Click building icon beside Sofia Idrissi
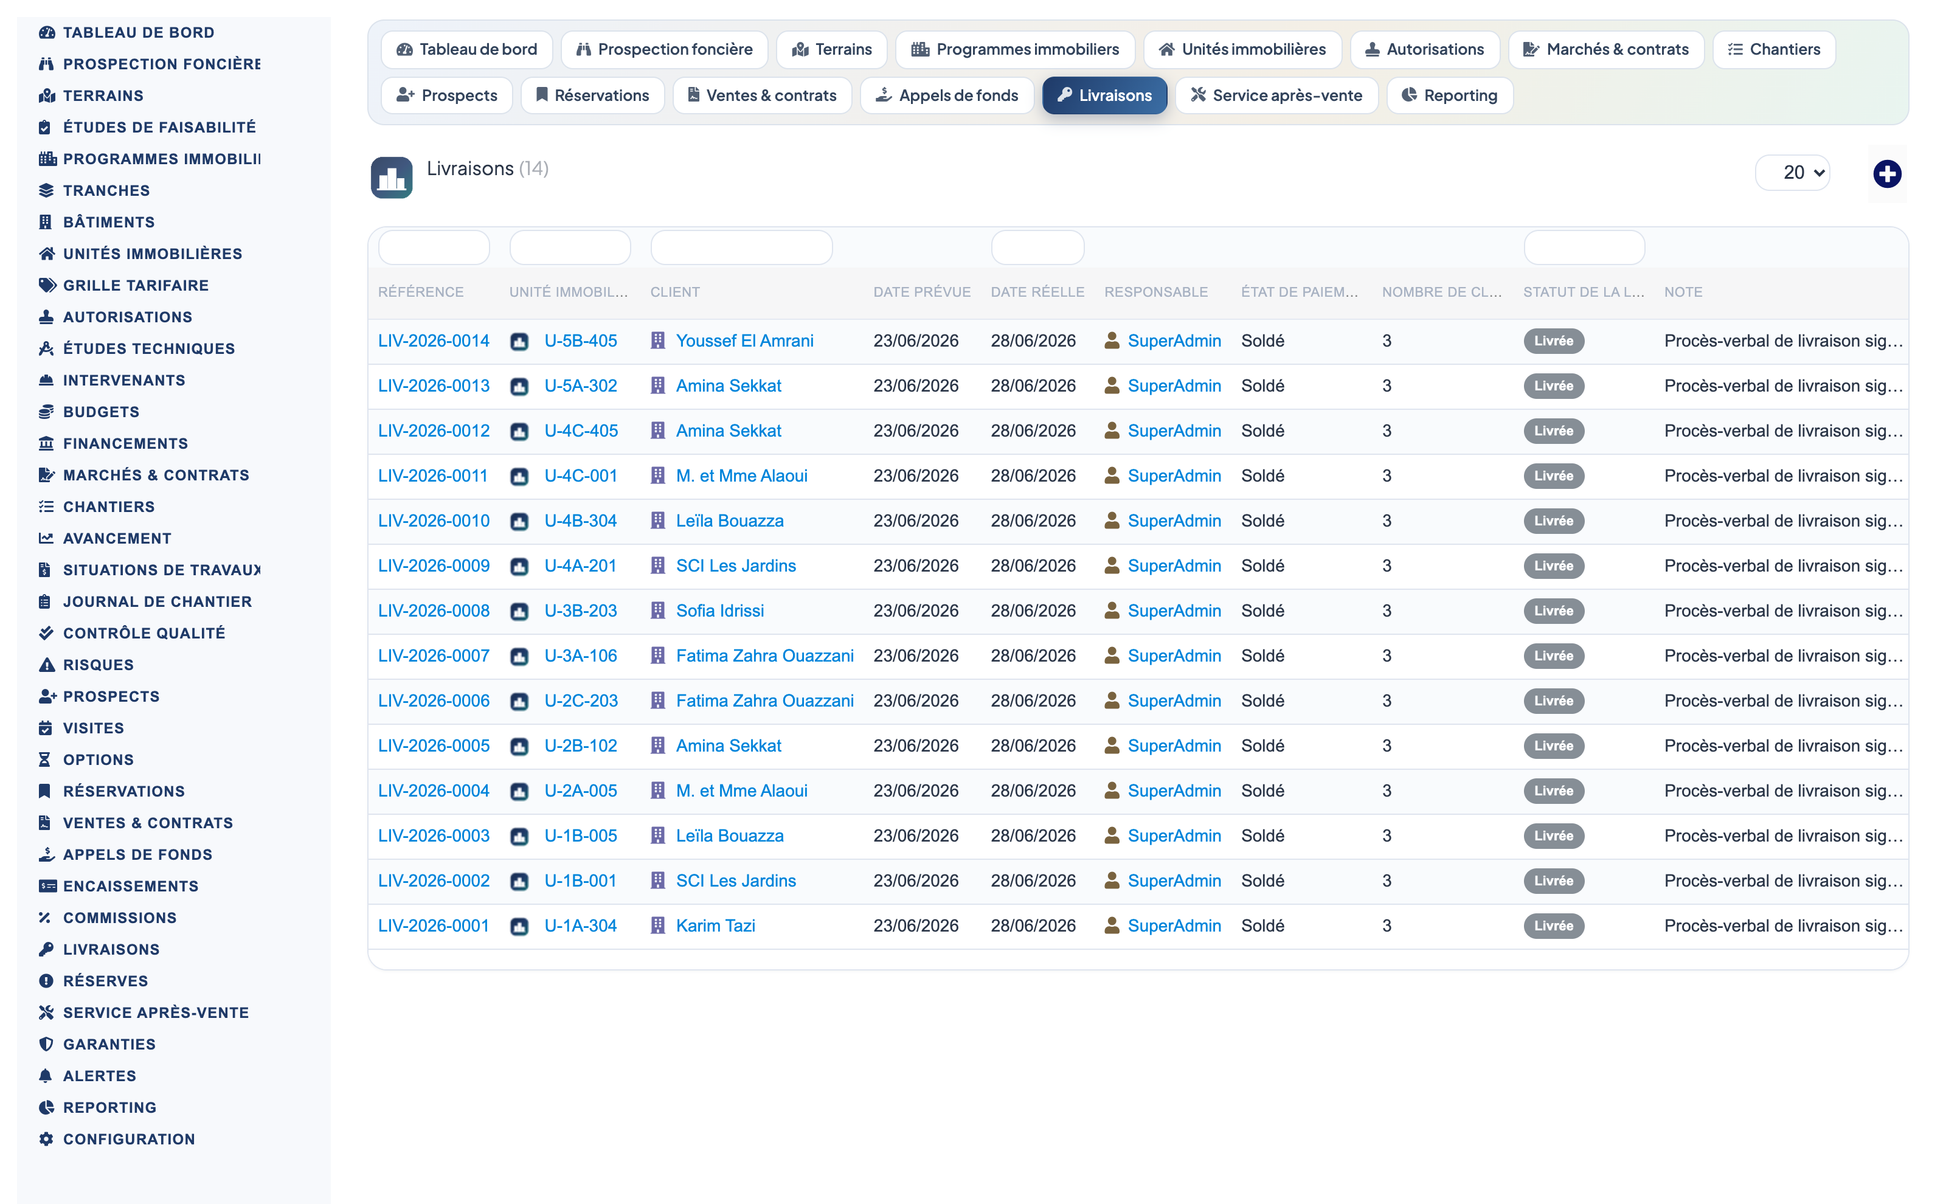 658,611
